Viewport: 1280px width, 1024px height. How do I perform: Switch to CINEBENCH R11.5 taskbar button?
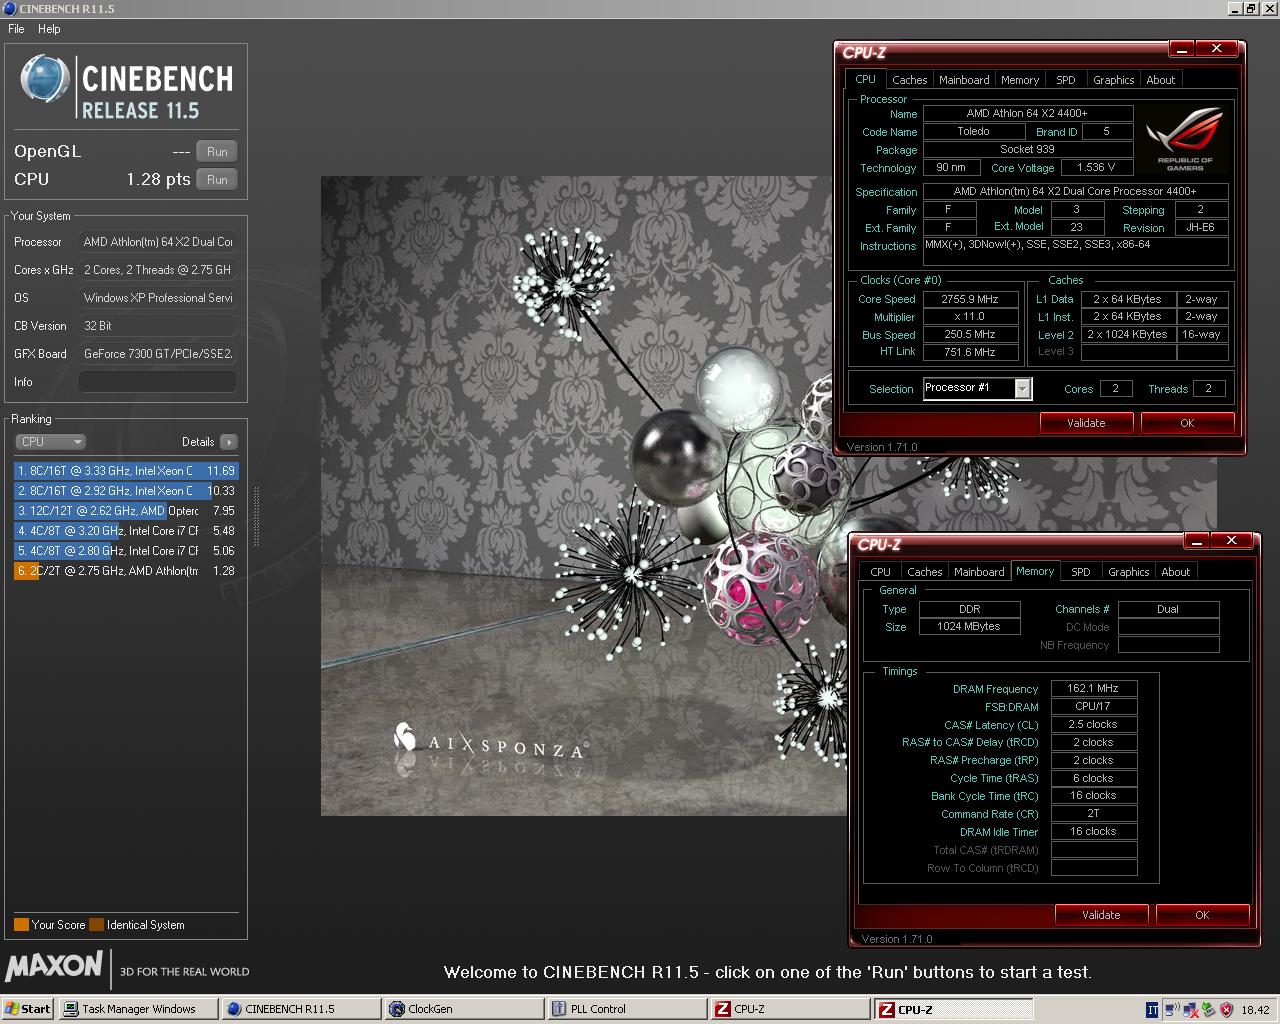tap(302, 1009)
